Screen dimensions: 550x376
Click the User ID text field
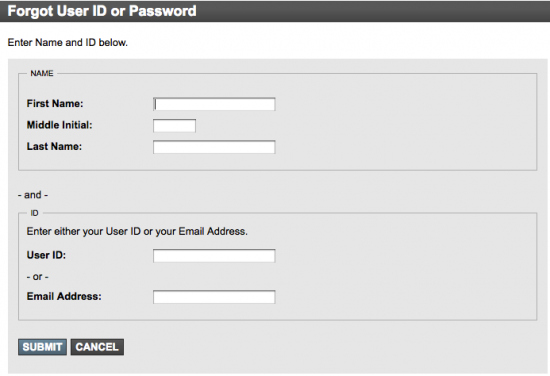pos(214,256)
